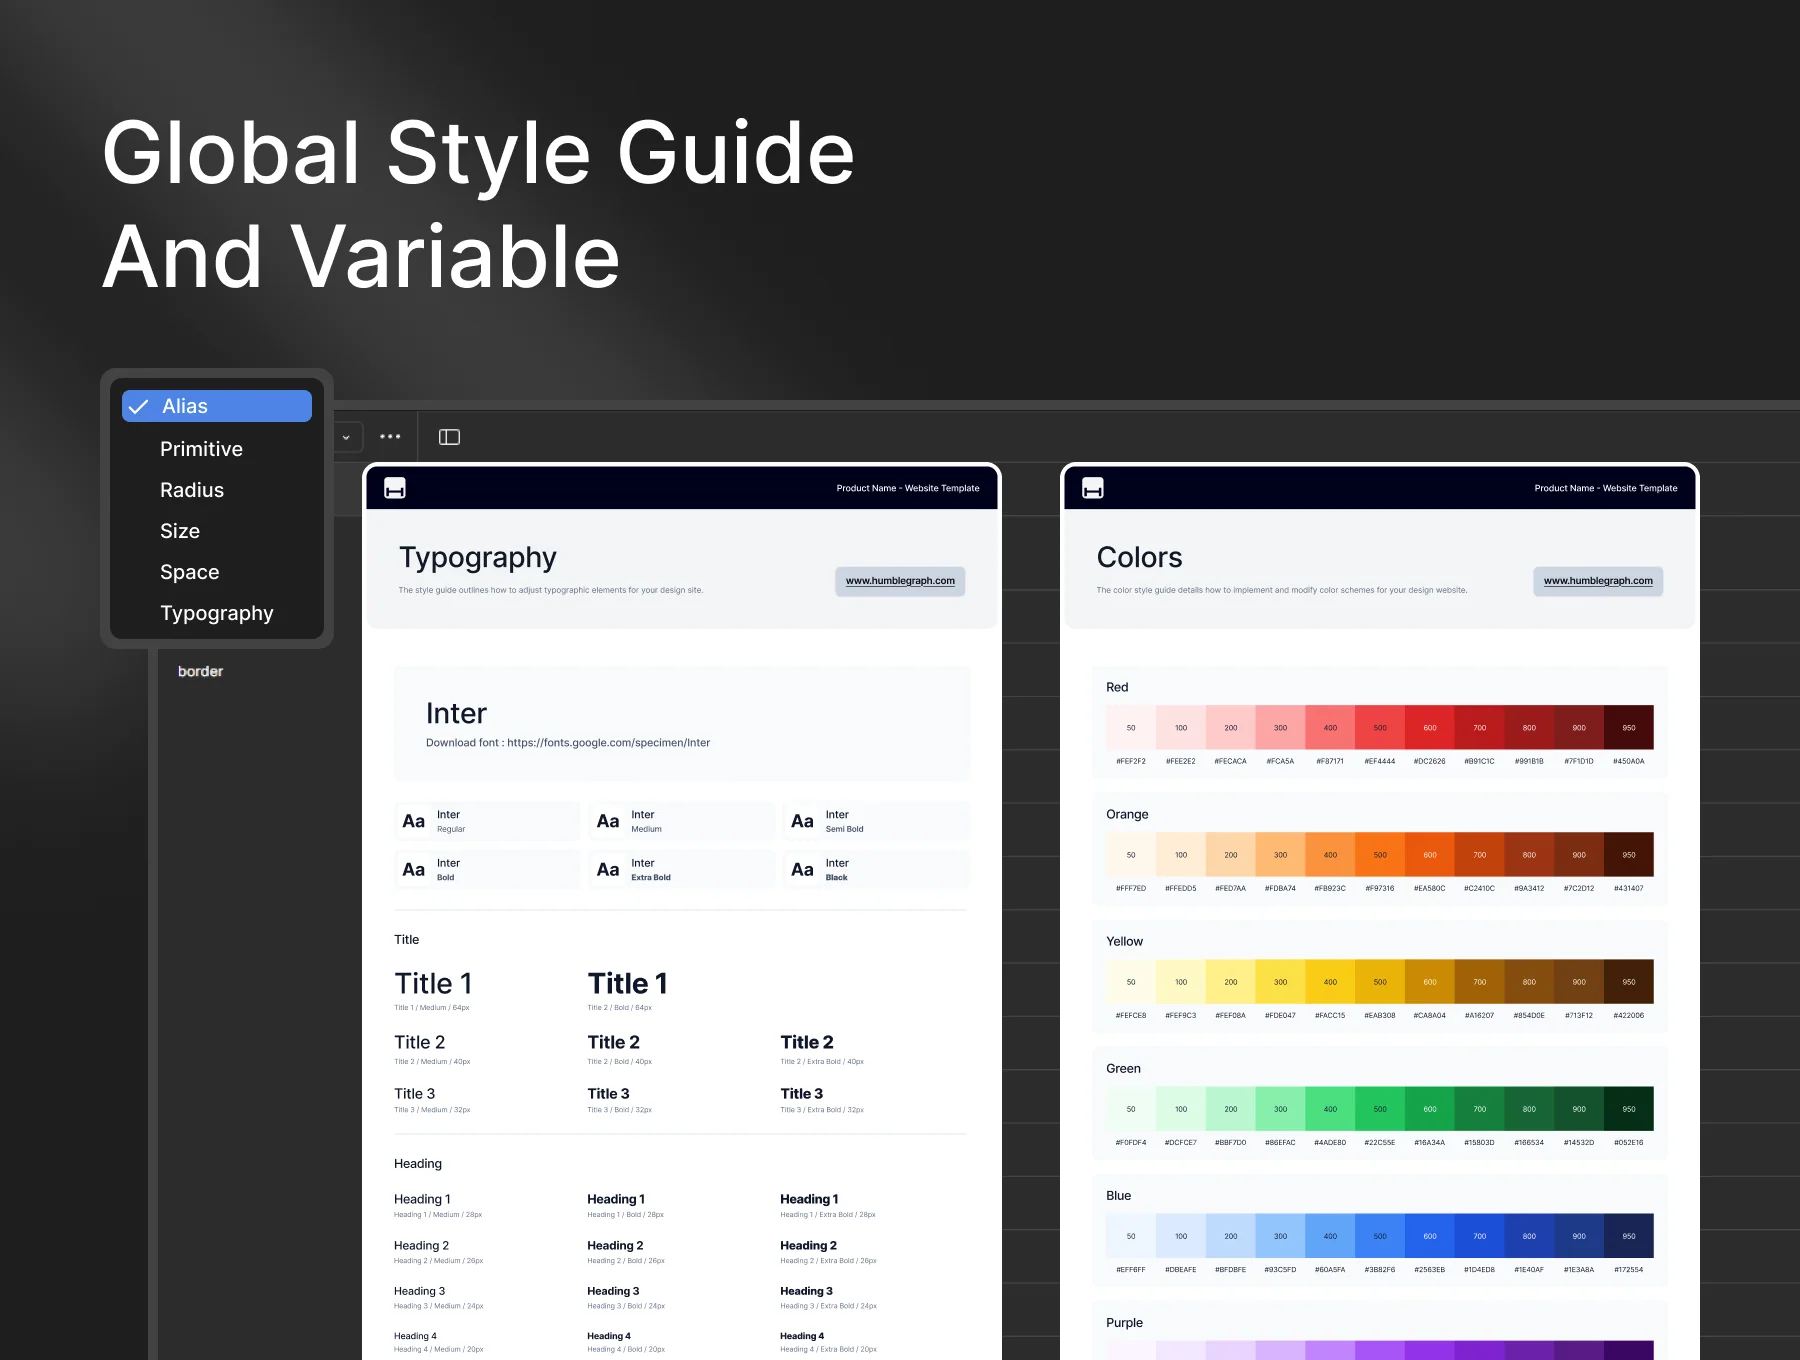This screenshot has width=1800, height=1360.
Task: Click the Colors page title
Action: pos(1139,557)
